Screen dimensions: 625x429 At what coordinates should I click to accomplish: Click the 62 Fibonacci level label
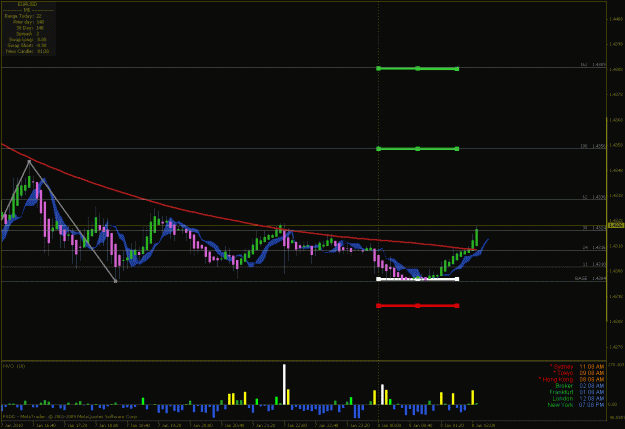pyautogui.click(x=594, y=197)
